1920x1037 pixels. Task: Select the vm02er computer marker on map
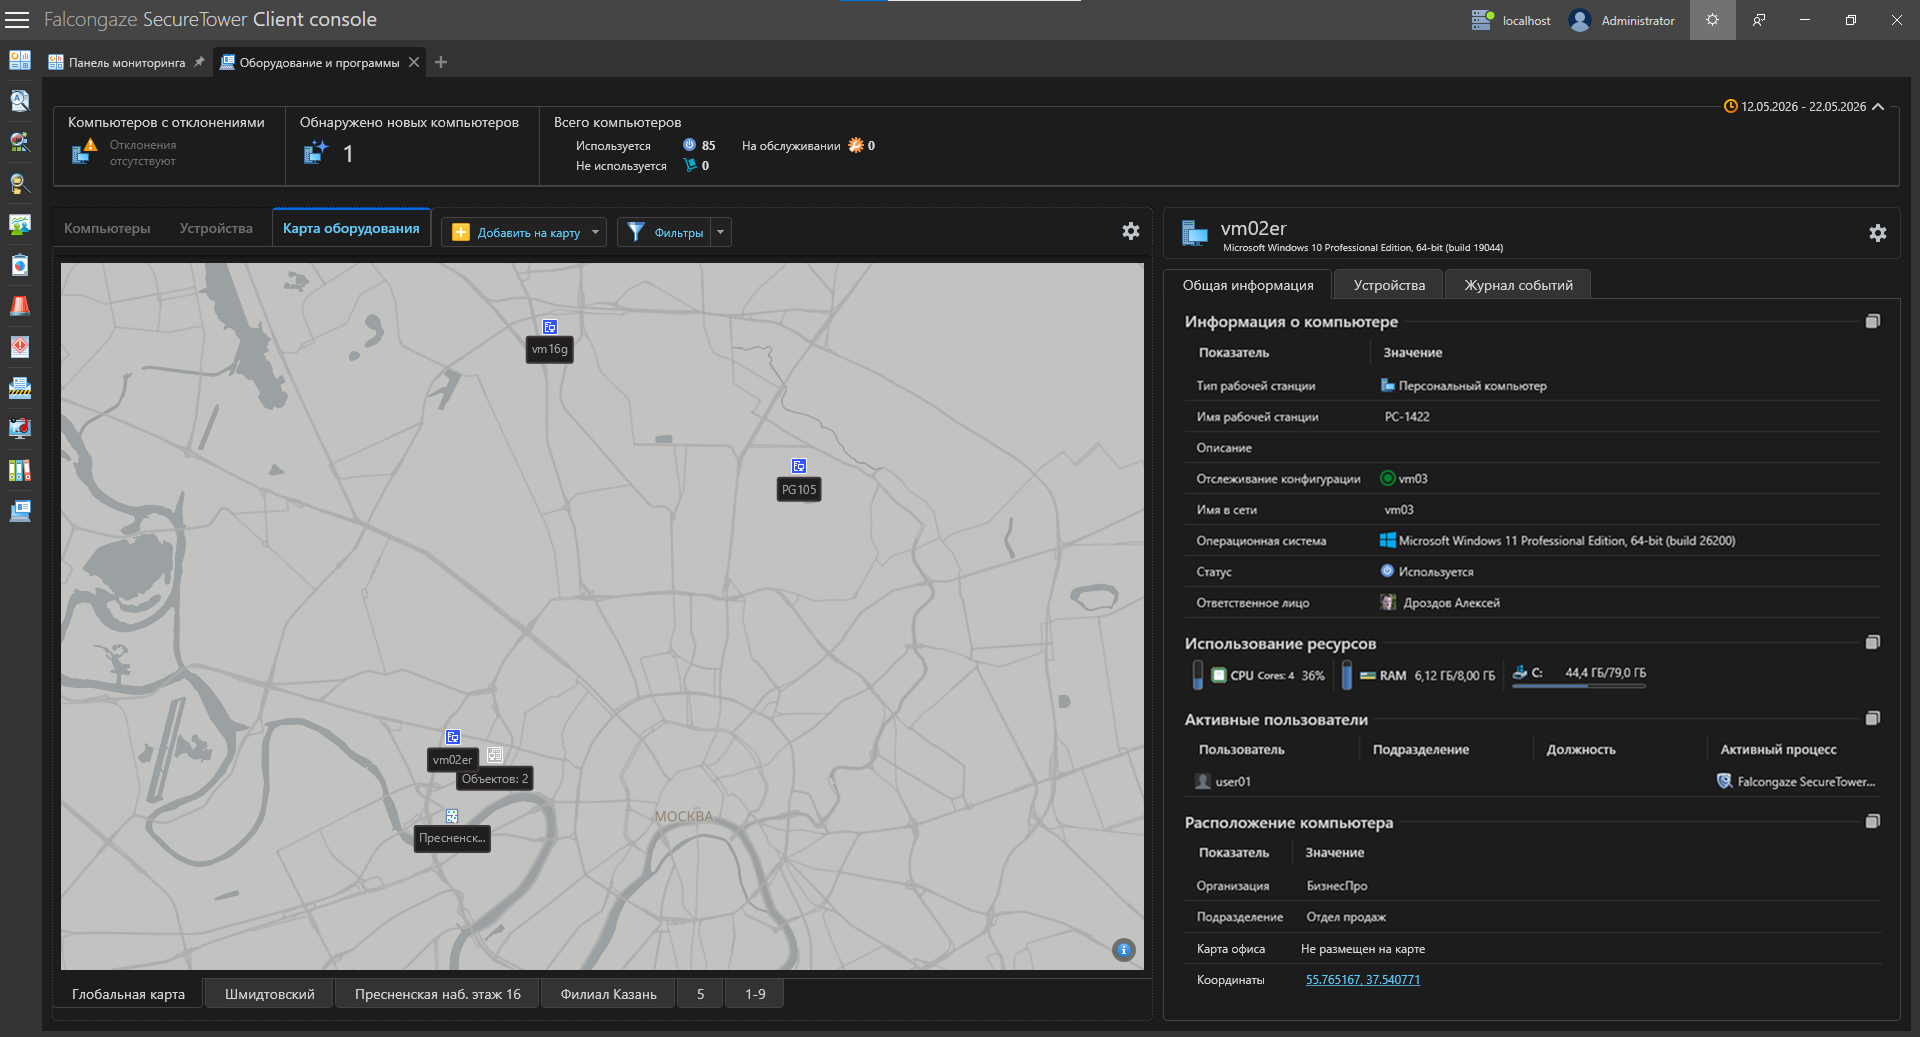coord(453,737)
